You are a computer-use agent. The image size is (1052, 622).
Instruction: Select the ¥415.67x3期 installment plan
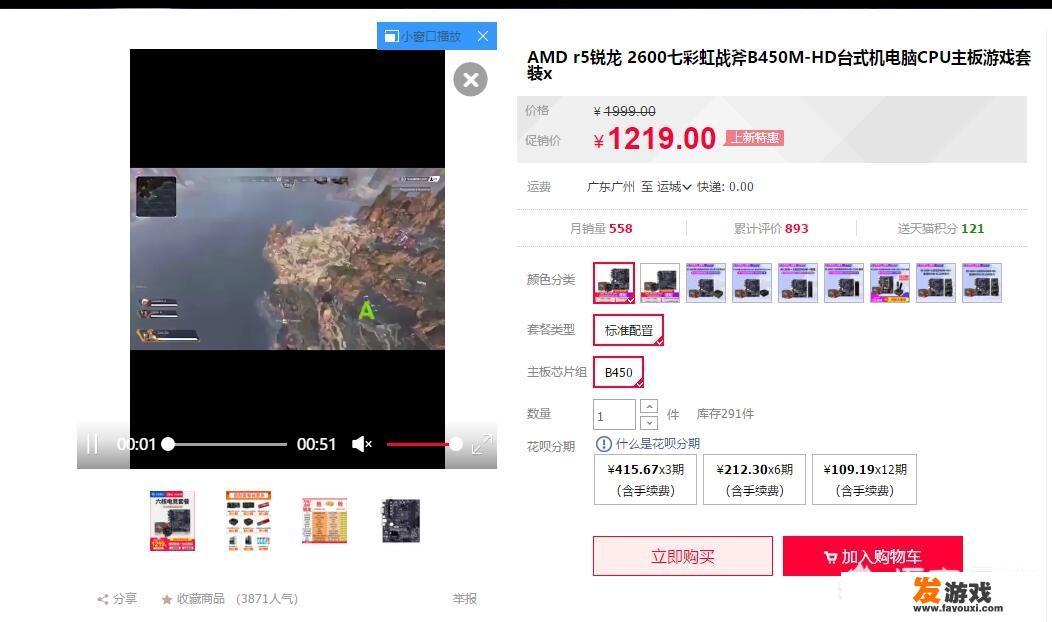pyautogui.click(x=645, y=480)
